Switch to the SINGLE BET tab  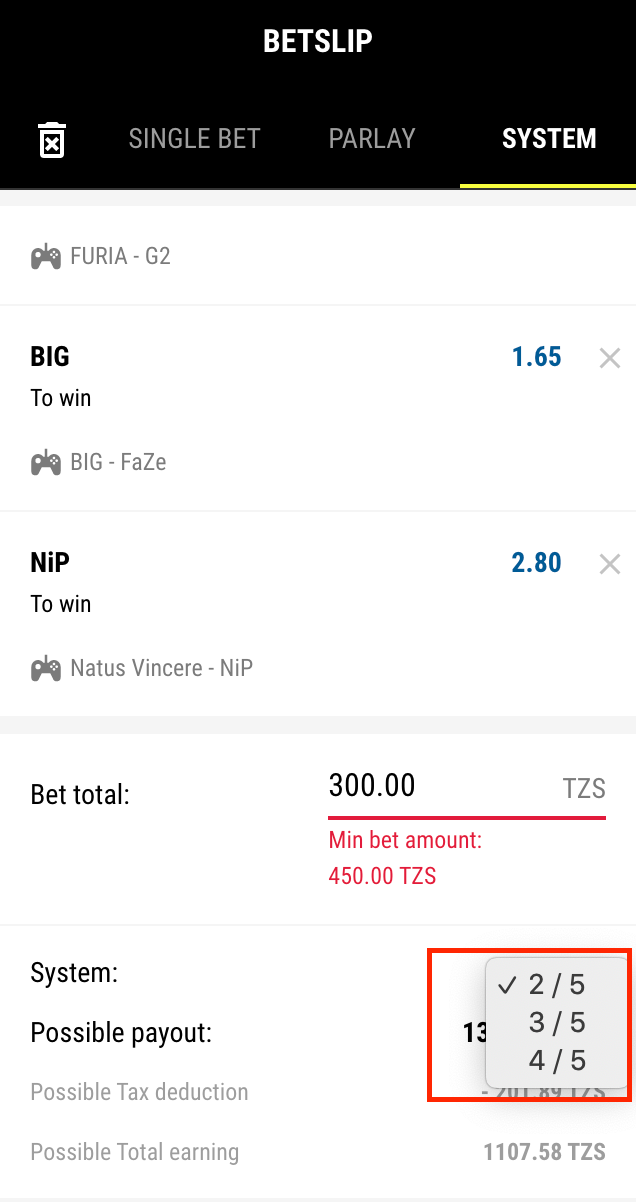pyautogui.click(x=194, y=139)
